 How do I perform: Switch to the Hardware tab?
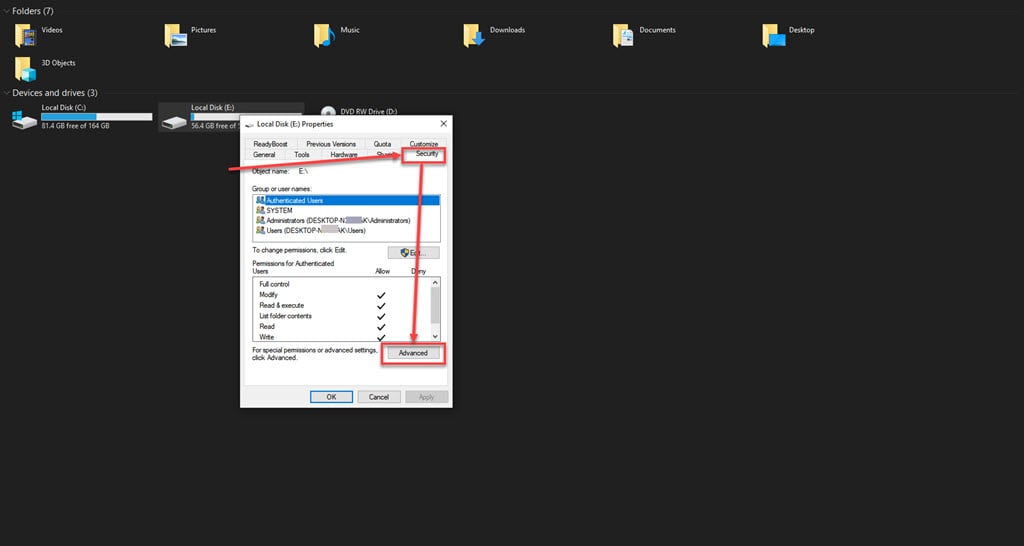click(344, 155)
